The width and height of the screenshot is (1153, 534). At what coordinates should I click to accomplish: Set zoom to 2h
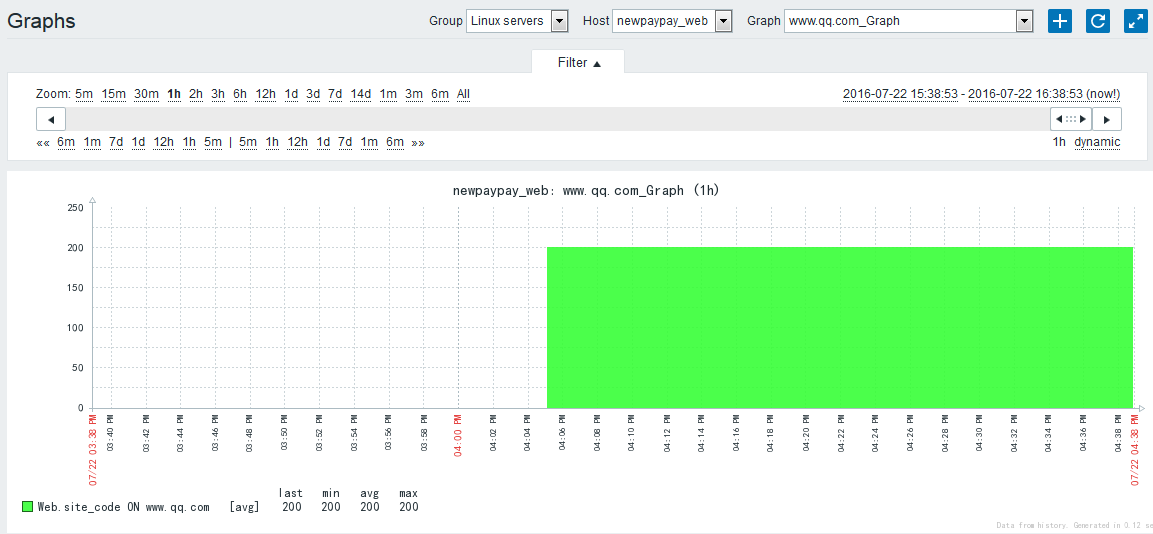[x=196, y=94]
